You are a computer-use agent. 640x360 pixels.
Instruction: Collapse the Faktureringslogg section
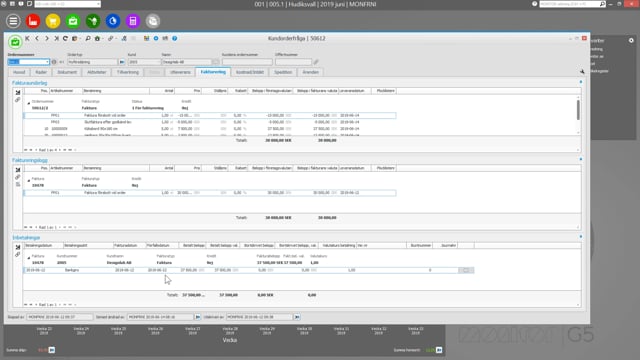click(x=581, y=159)
